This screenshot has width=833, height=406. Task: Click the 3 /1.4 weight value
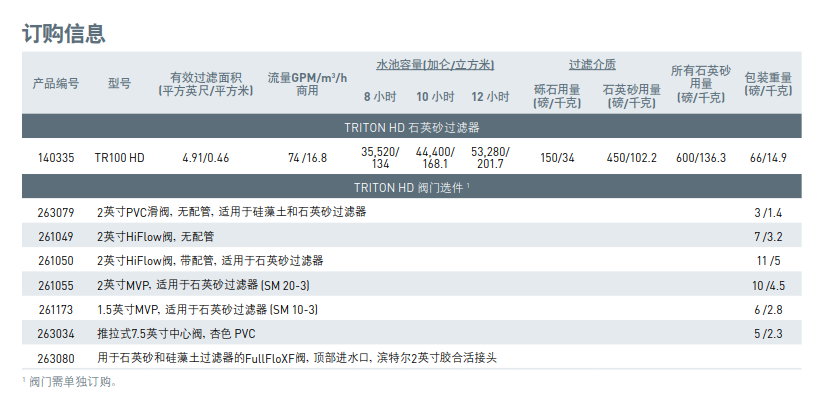[768, 213]
